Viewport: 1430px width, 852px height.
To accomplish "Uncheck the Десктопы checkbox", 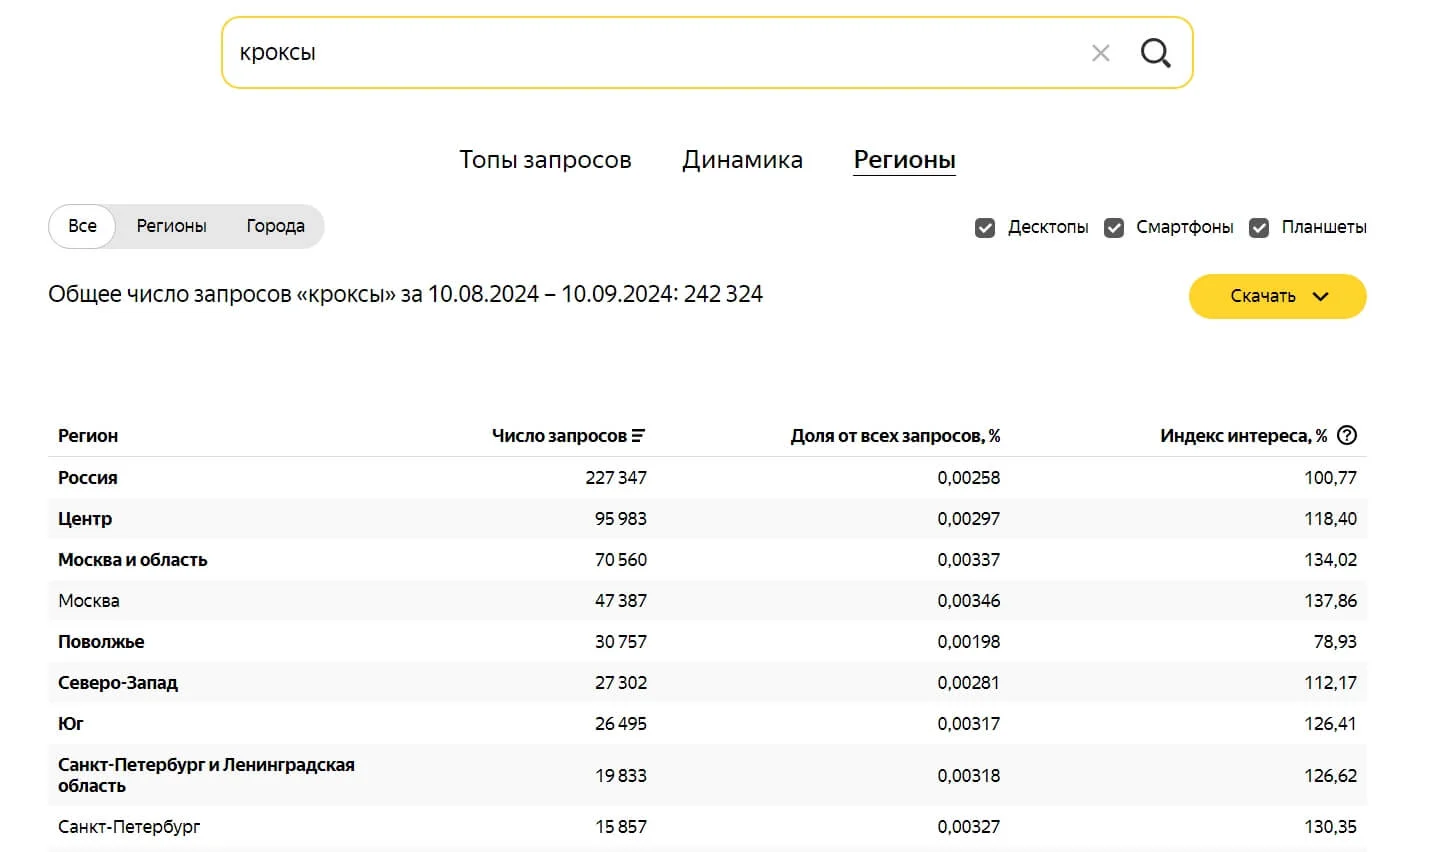I will (985, 228).
